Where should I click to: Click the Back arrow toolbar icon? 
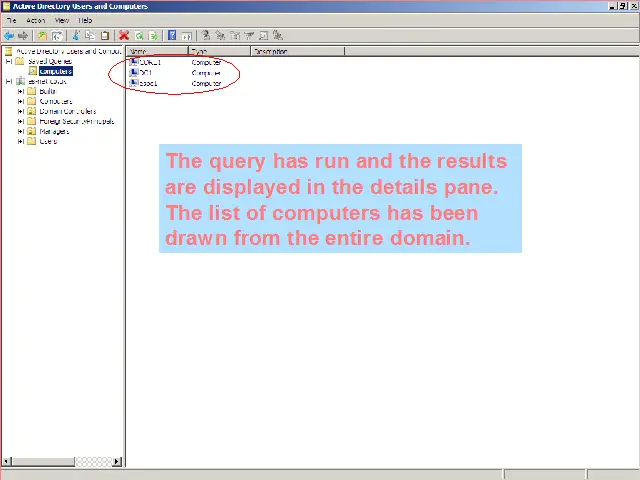pyautogui.click(x=9, y=36)
